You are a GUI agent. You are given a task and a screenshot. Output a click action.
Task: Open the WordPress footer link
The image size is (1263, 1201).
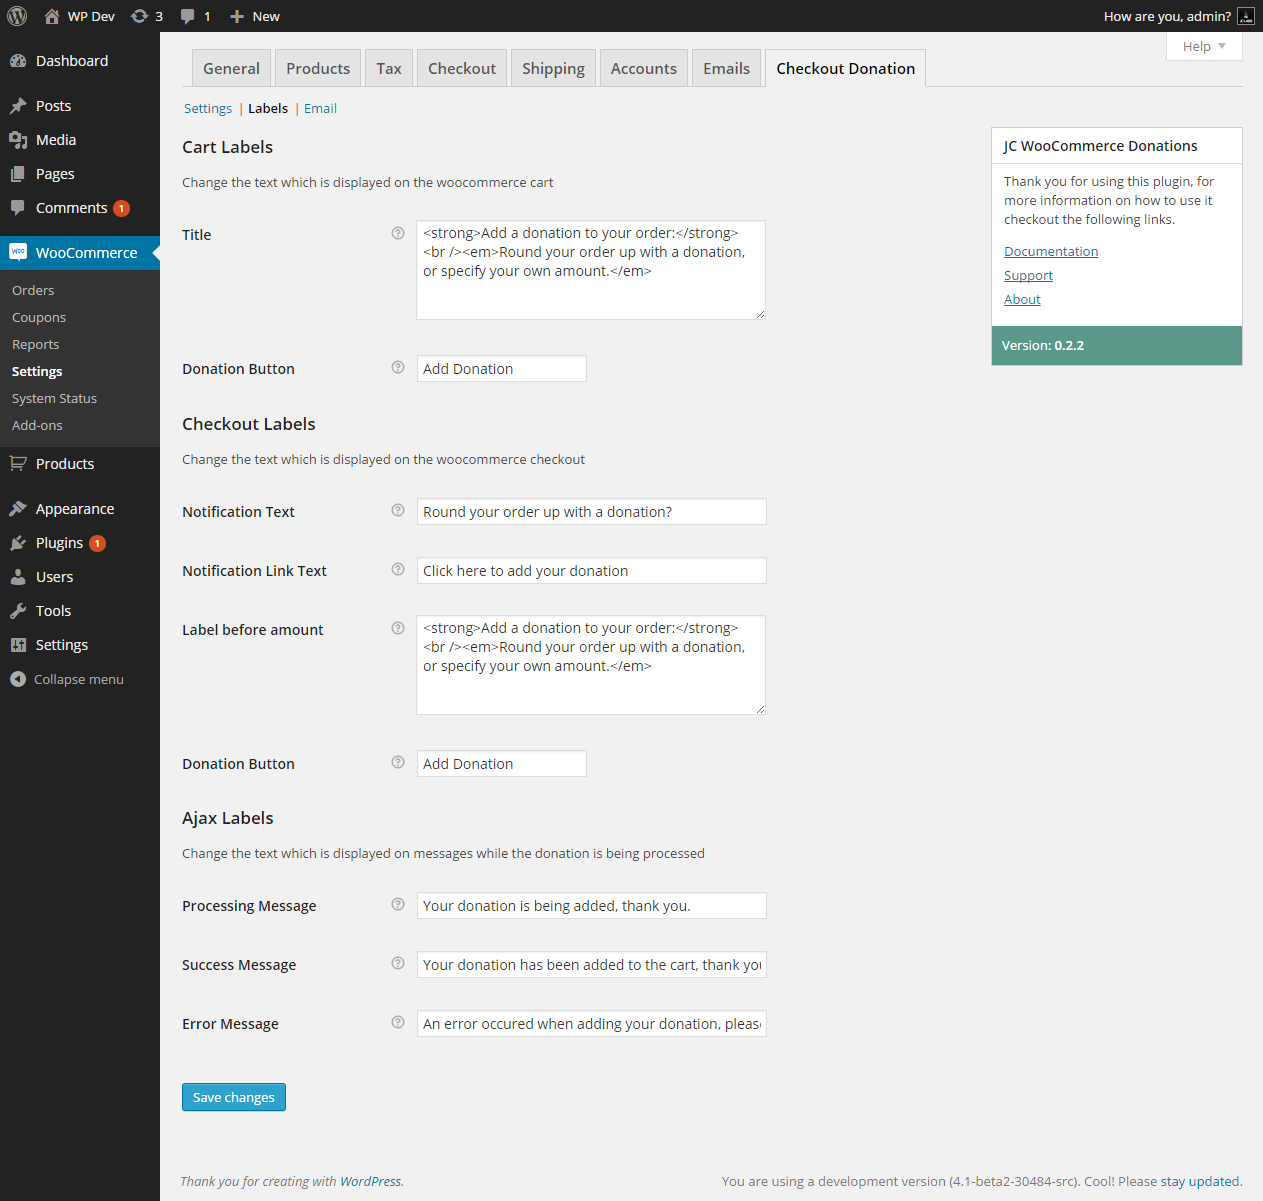coord(370,1181)
